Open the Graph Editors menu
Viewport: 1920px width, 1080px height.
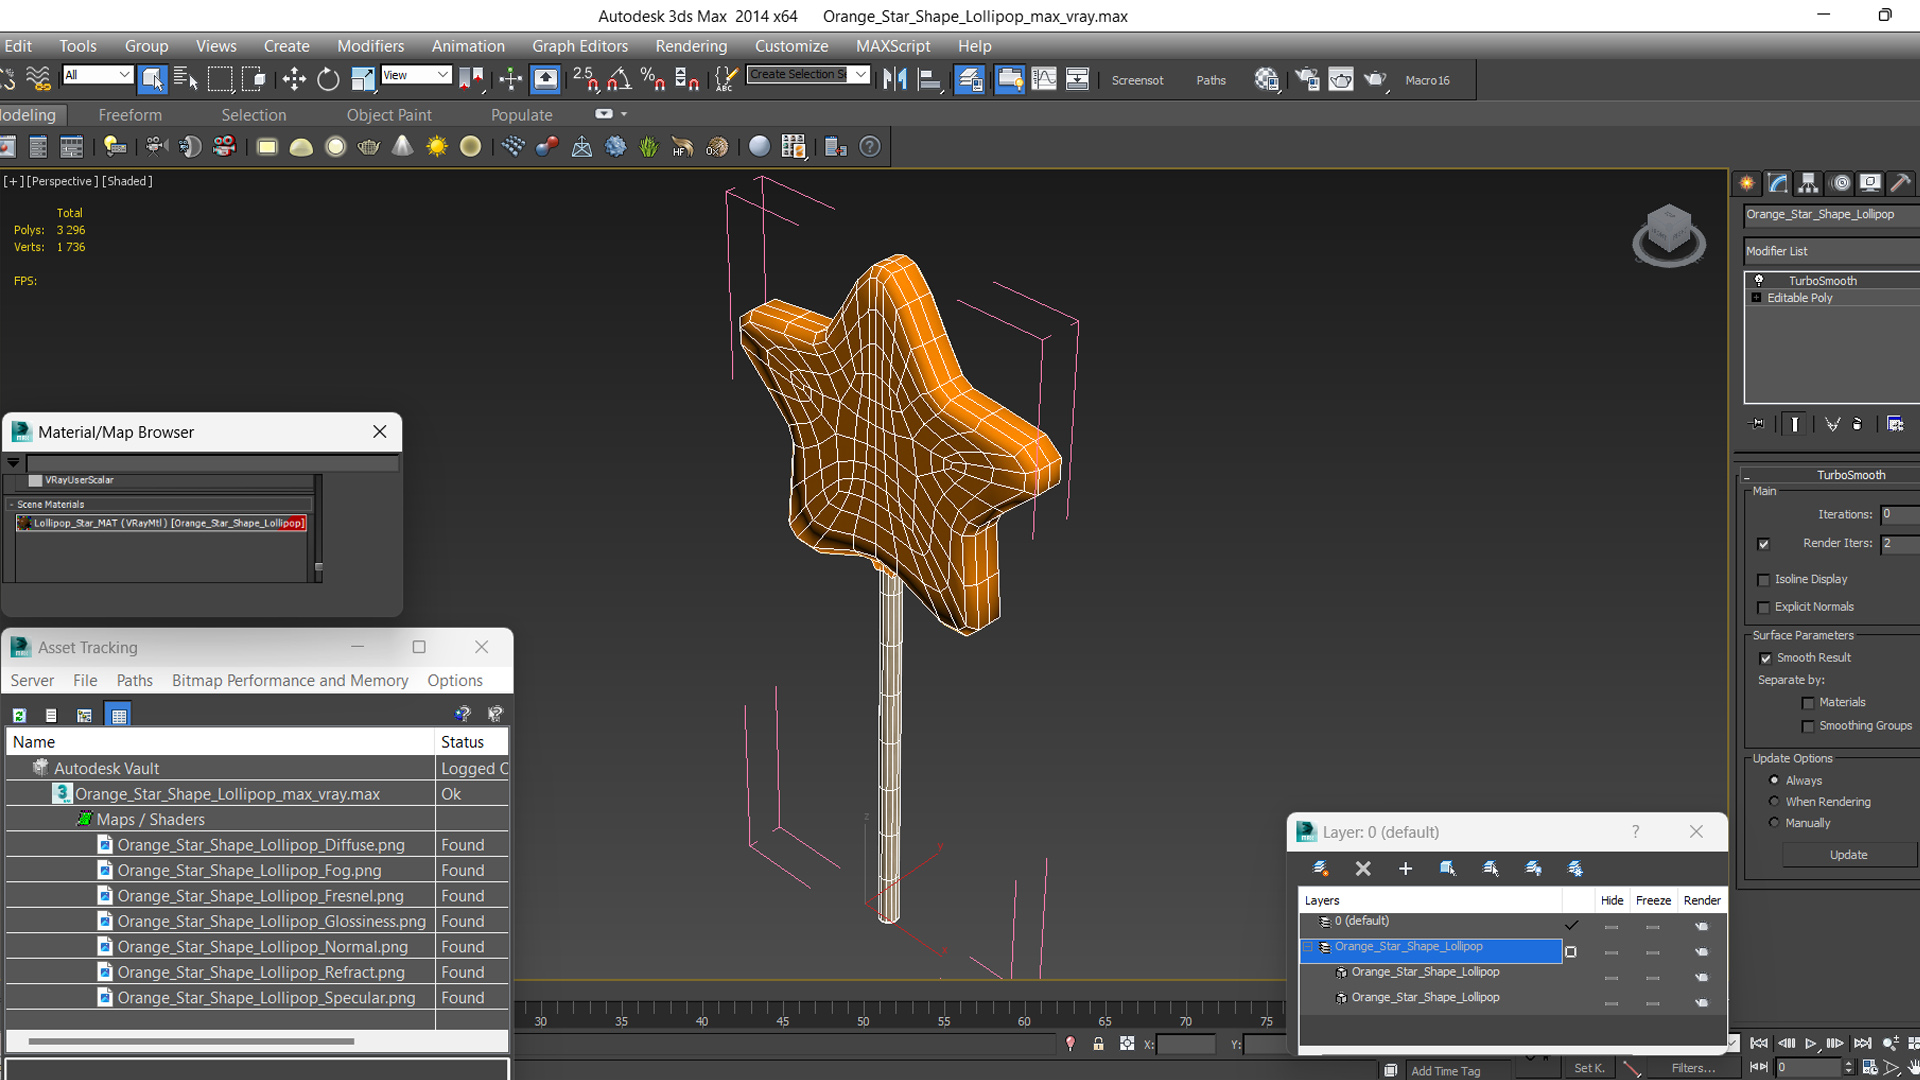point(580,46)
